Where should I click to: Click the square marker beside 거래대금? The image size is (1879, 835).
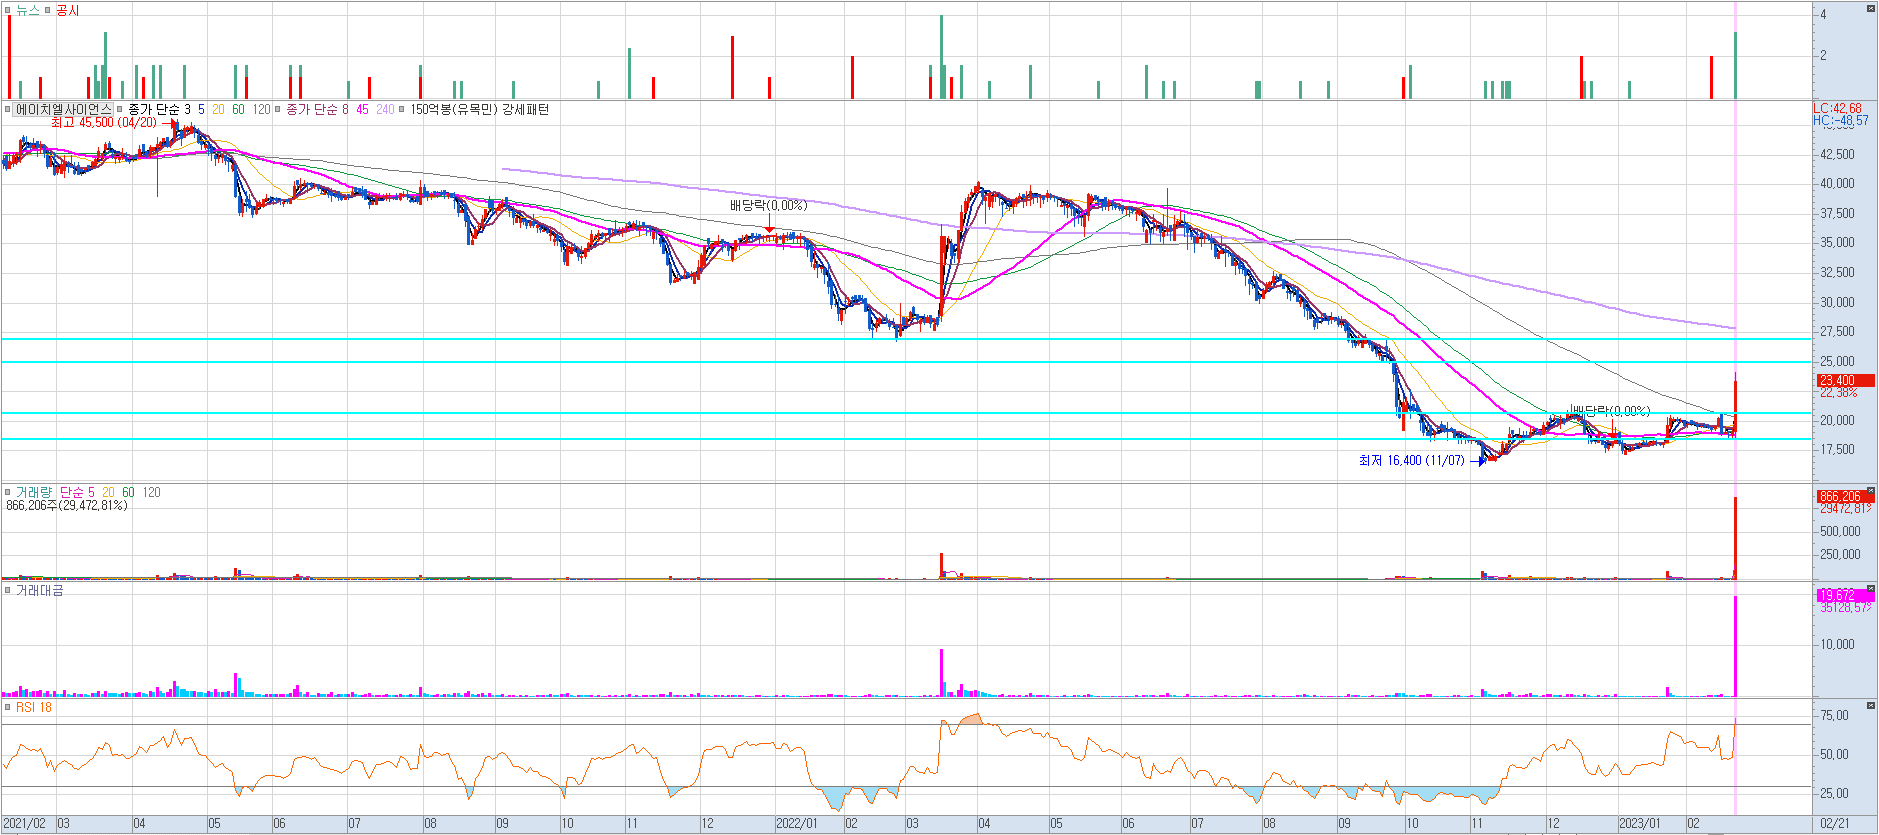(8, 591)
